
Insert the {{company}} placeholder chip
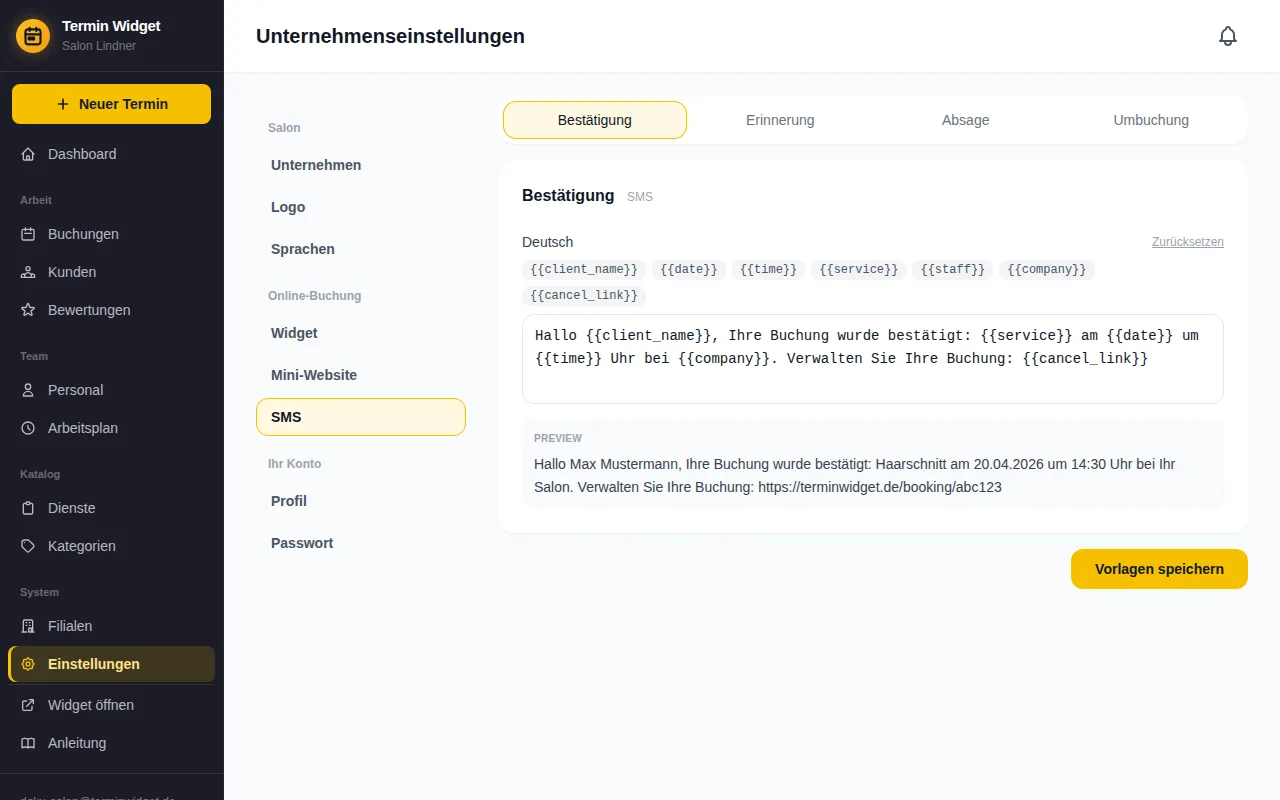pos(1047,270)
